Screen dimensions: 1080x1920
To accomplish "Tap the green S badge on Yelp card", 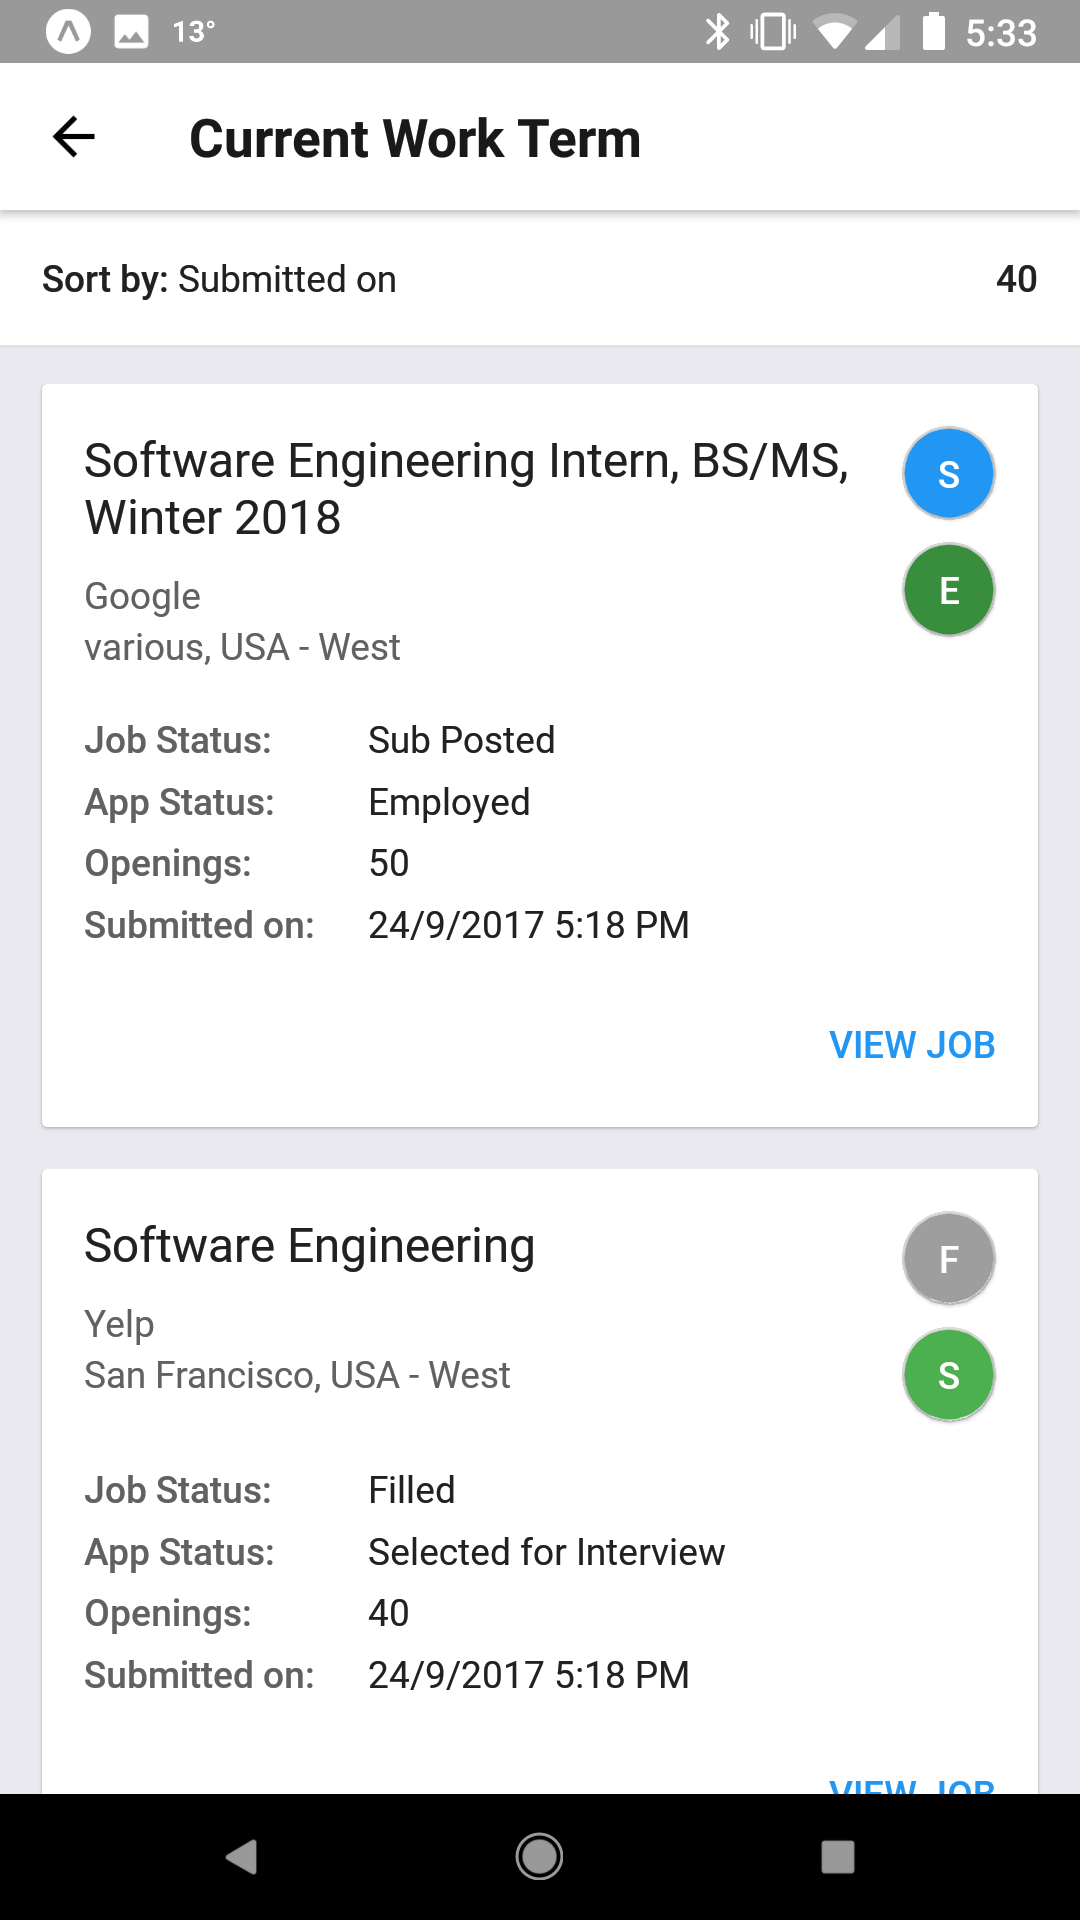I will pos(948,1375).
